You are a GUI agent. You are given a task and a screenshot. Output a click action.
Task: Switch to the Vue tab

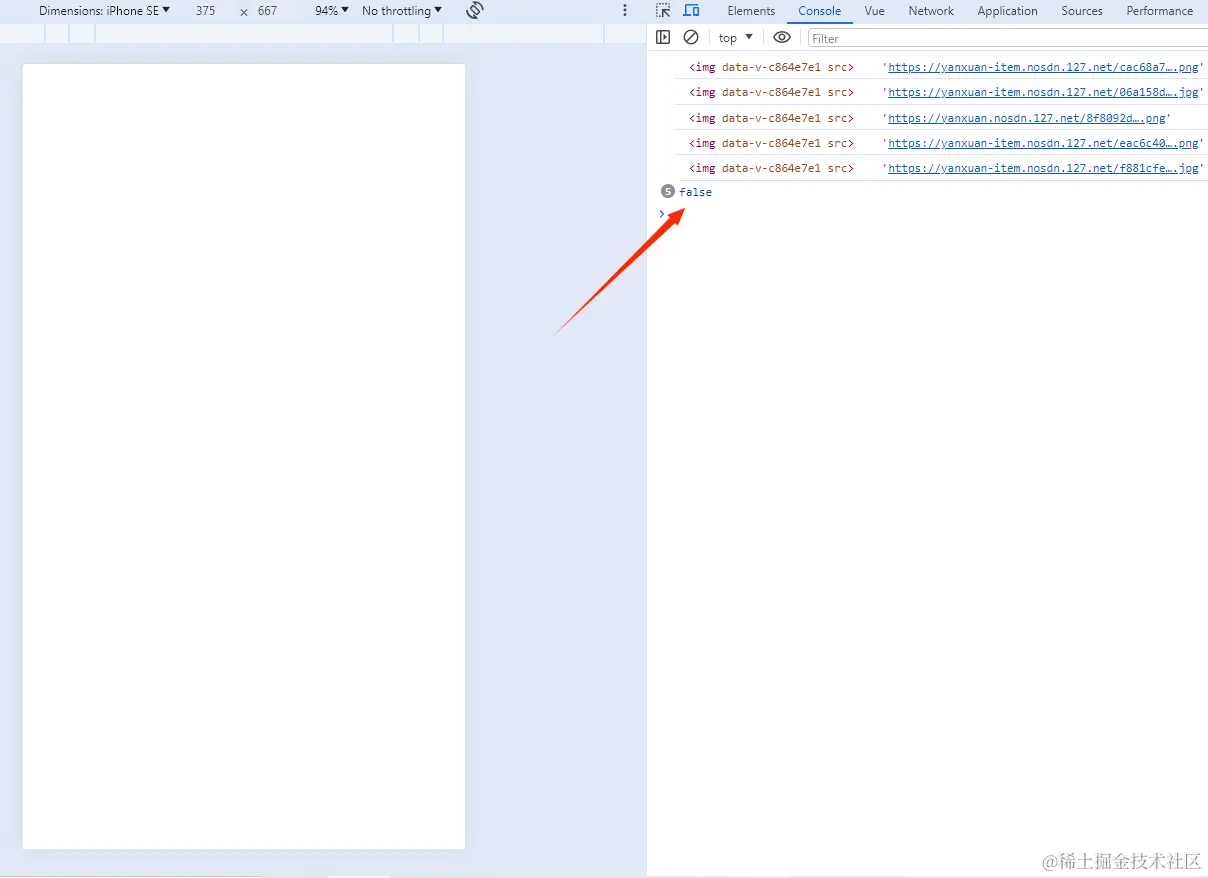tap(874, 10)
